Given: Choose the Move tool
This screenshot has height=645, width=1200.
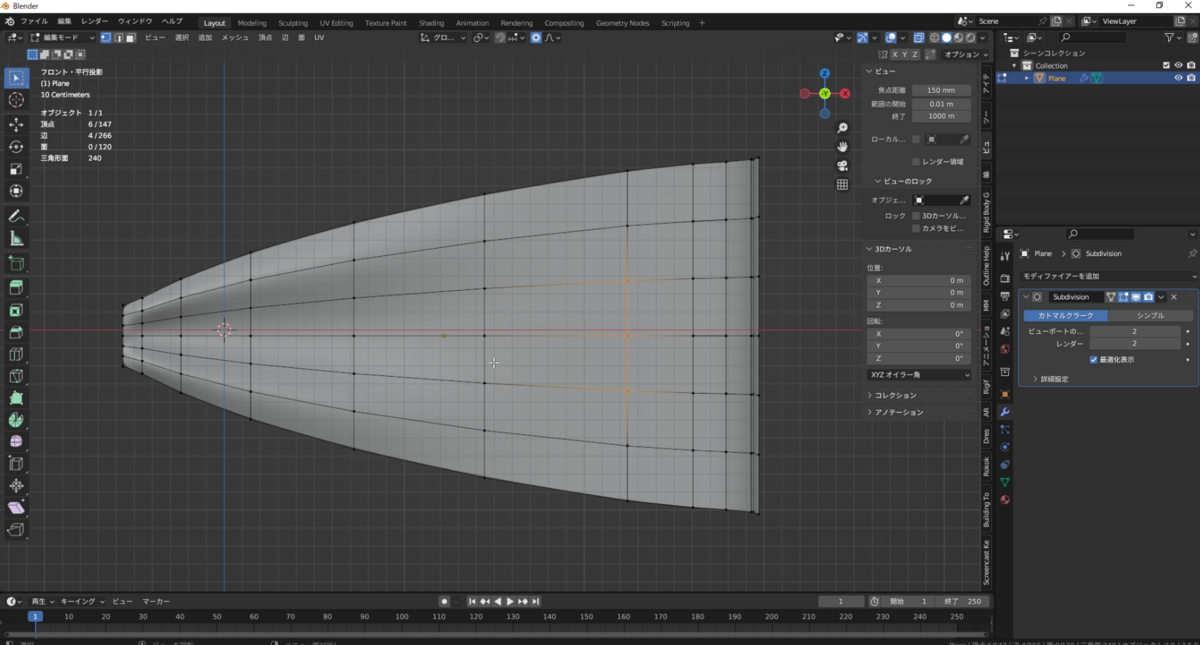Looking at the screenshot, I should click(16, 125).
